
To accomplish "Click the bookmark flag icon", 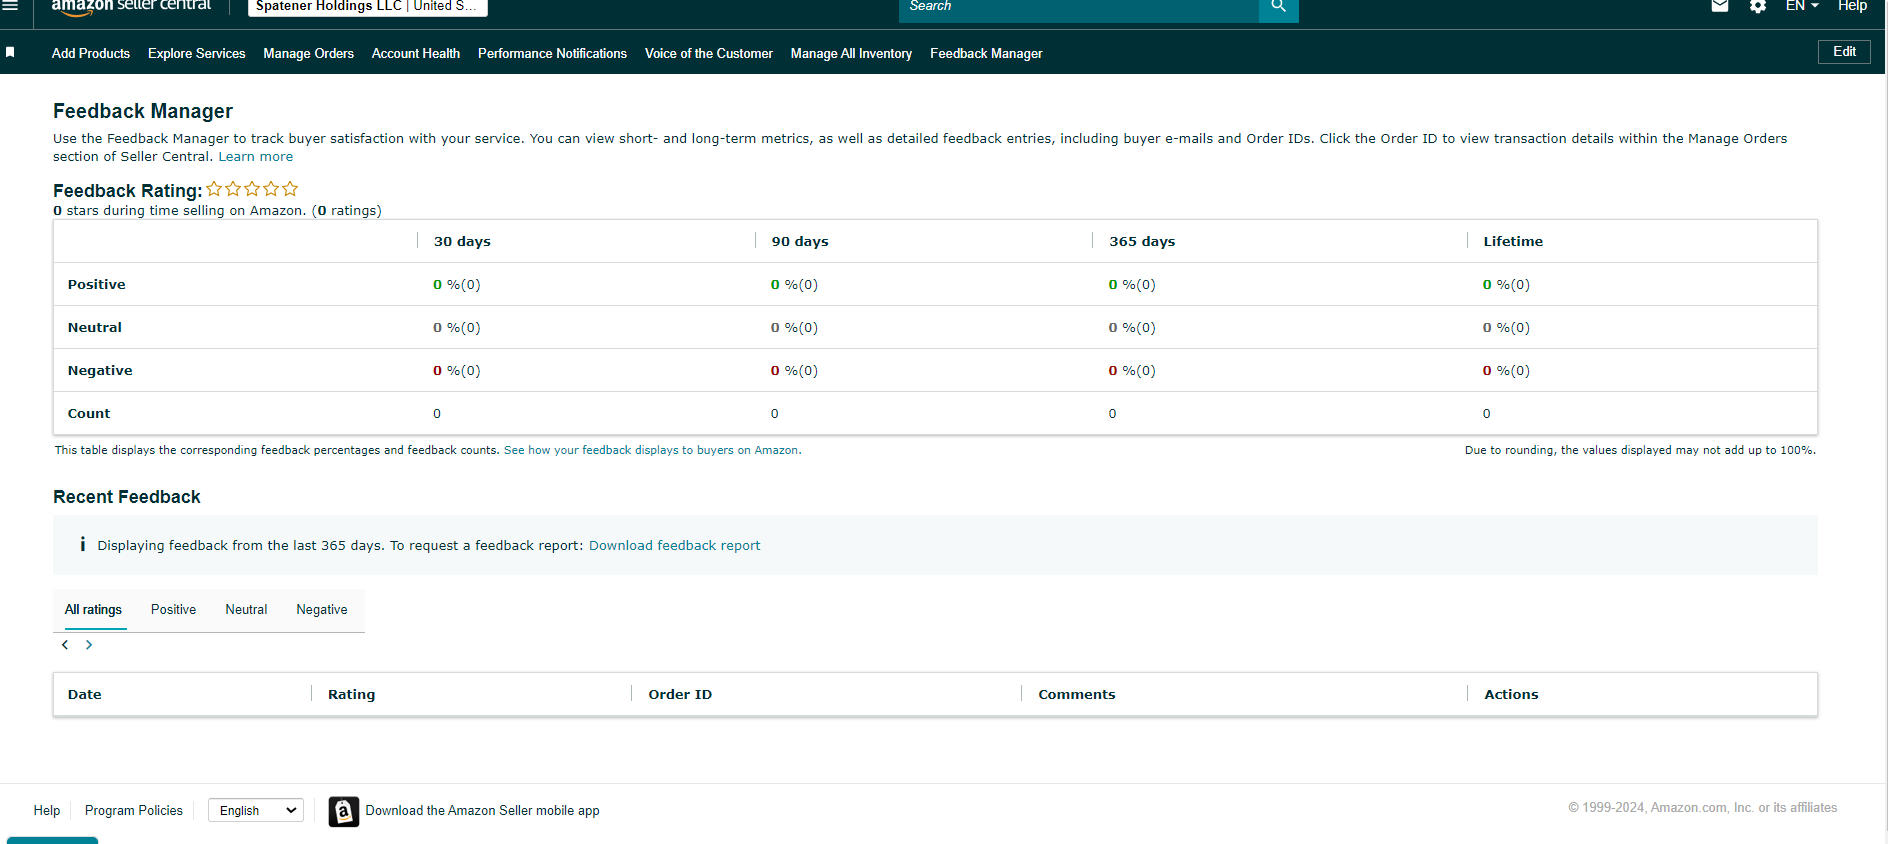I will tap(10, 52).
